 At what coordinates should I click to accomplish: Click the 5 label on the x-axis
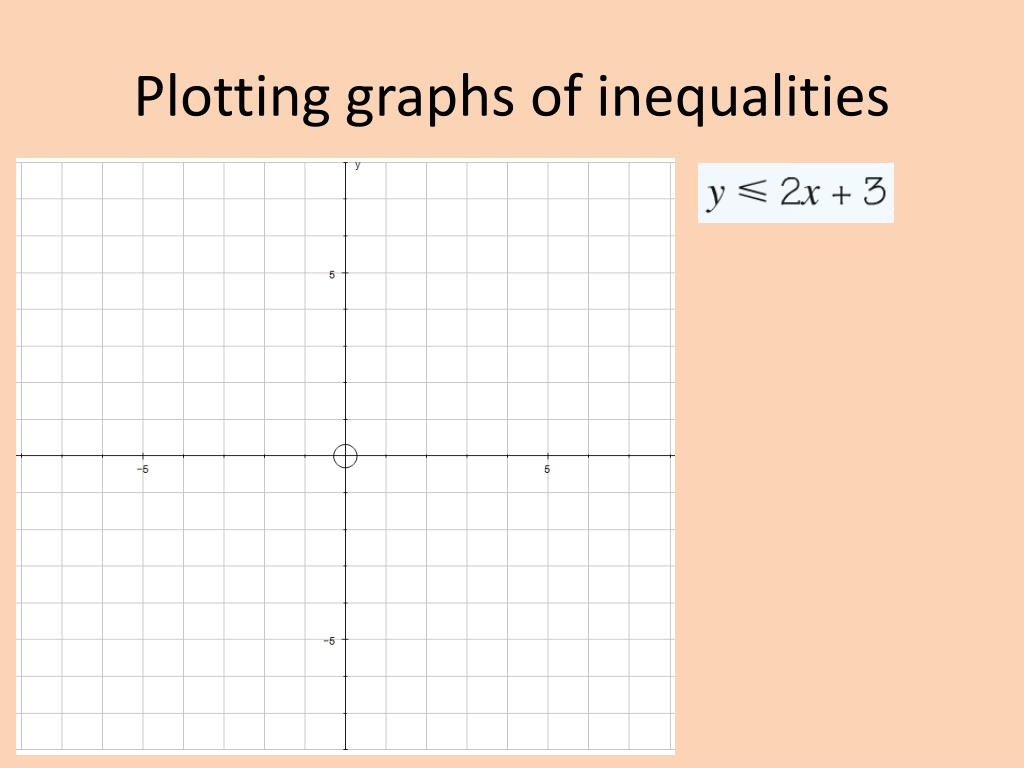click(547, 469)
